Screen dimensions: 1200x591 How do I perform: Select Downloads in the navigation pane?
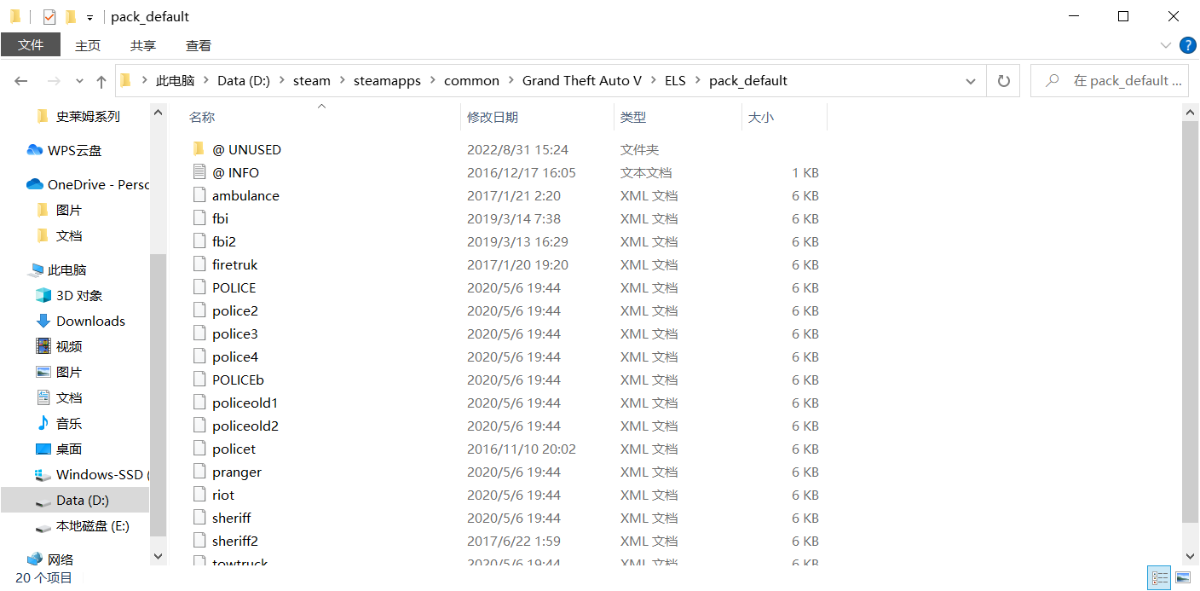point(90,321)
